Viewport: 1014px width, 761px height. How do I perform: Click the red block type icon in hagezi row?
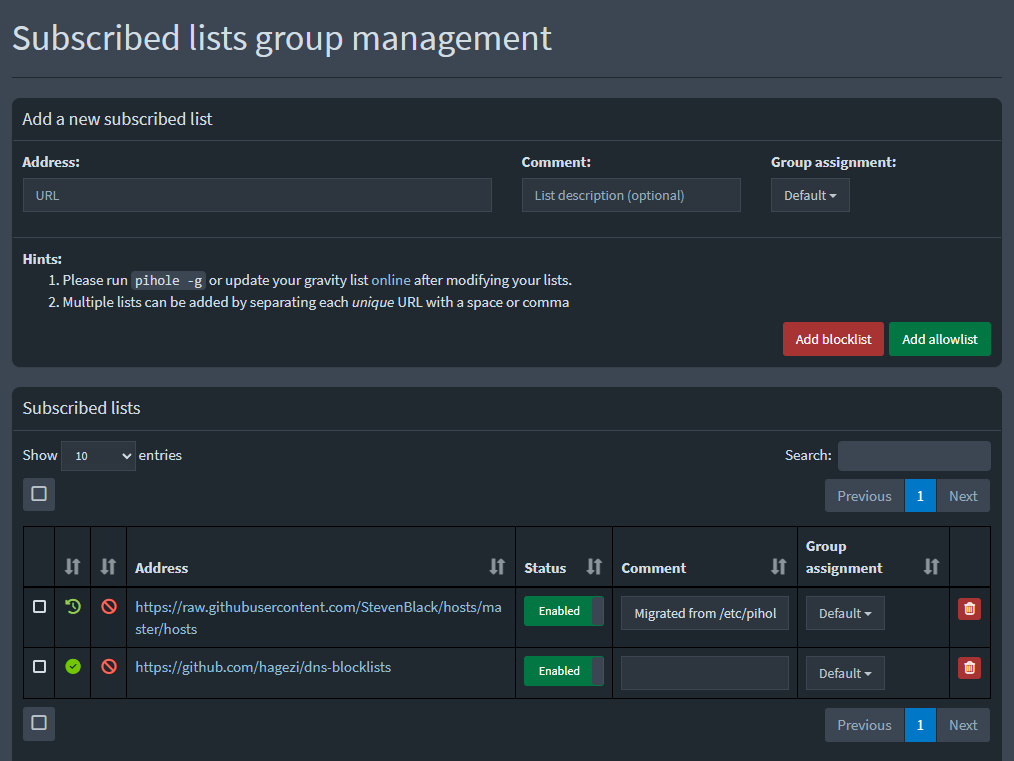coord(109,667)
